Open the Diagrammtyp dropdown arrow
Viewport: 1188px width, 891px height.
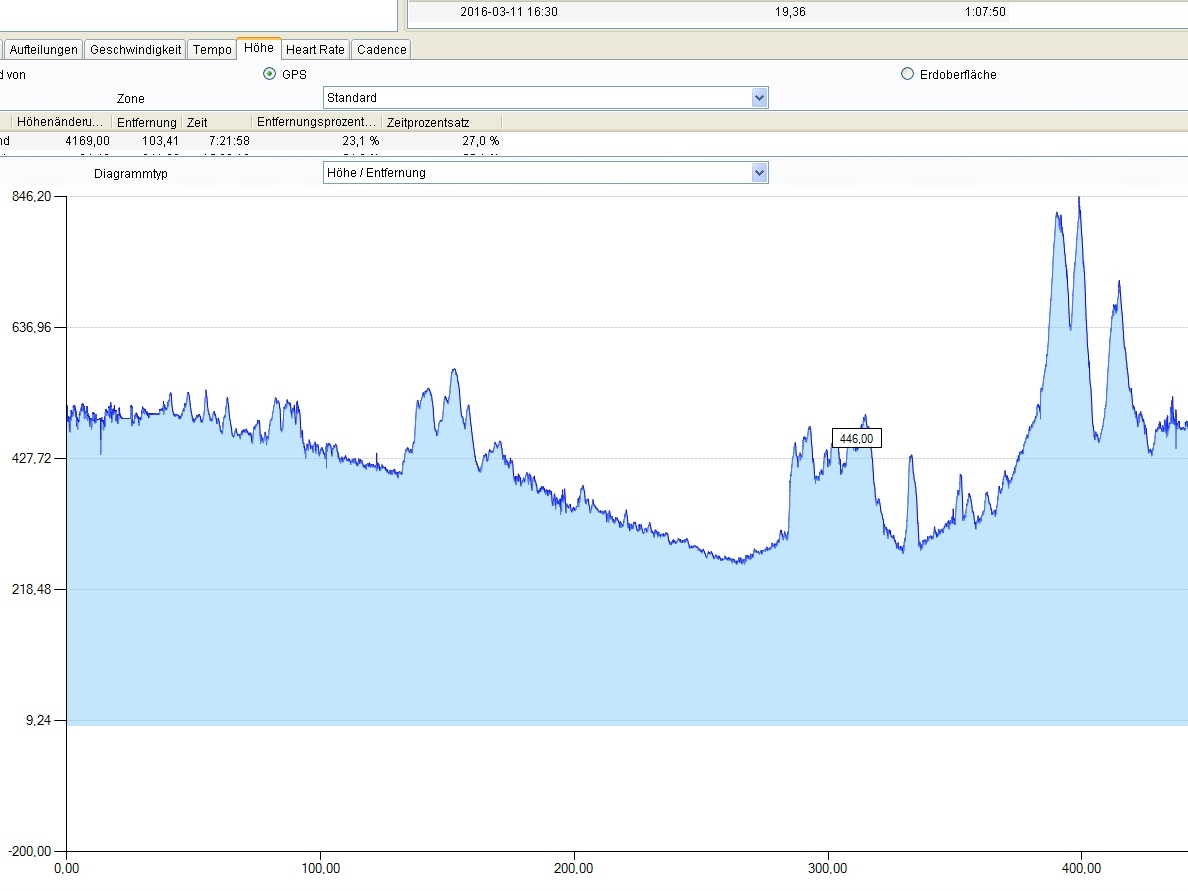pyautogui.click(x=759, y=173)
